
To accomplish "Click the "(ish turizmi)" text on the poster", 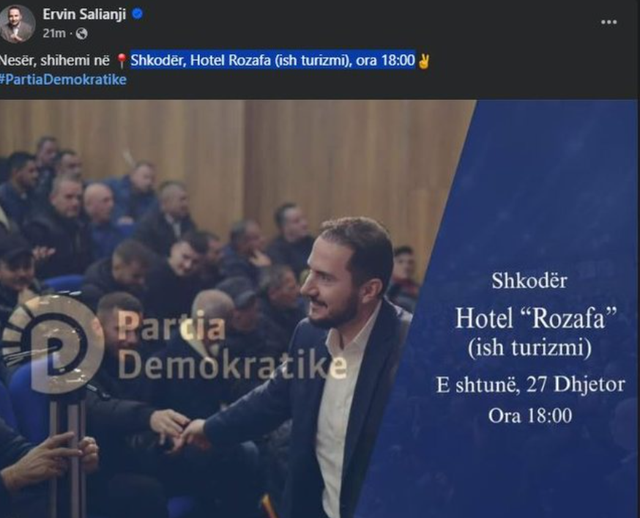I will point(529,348).
